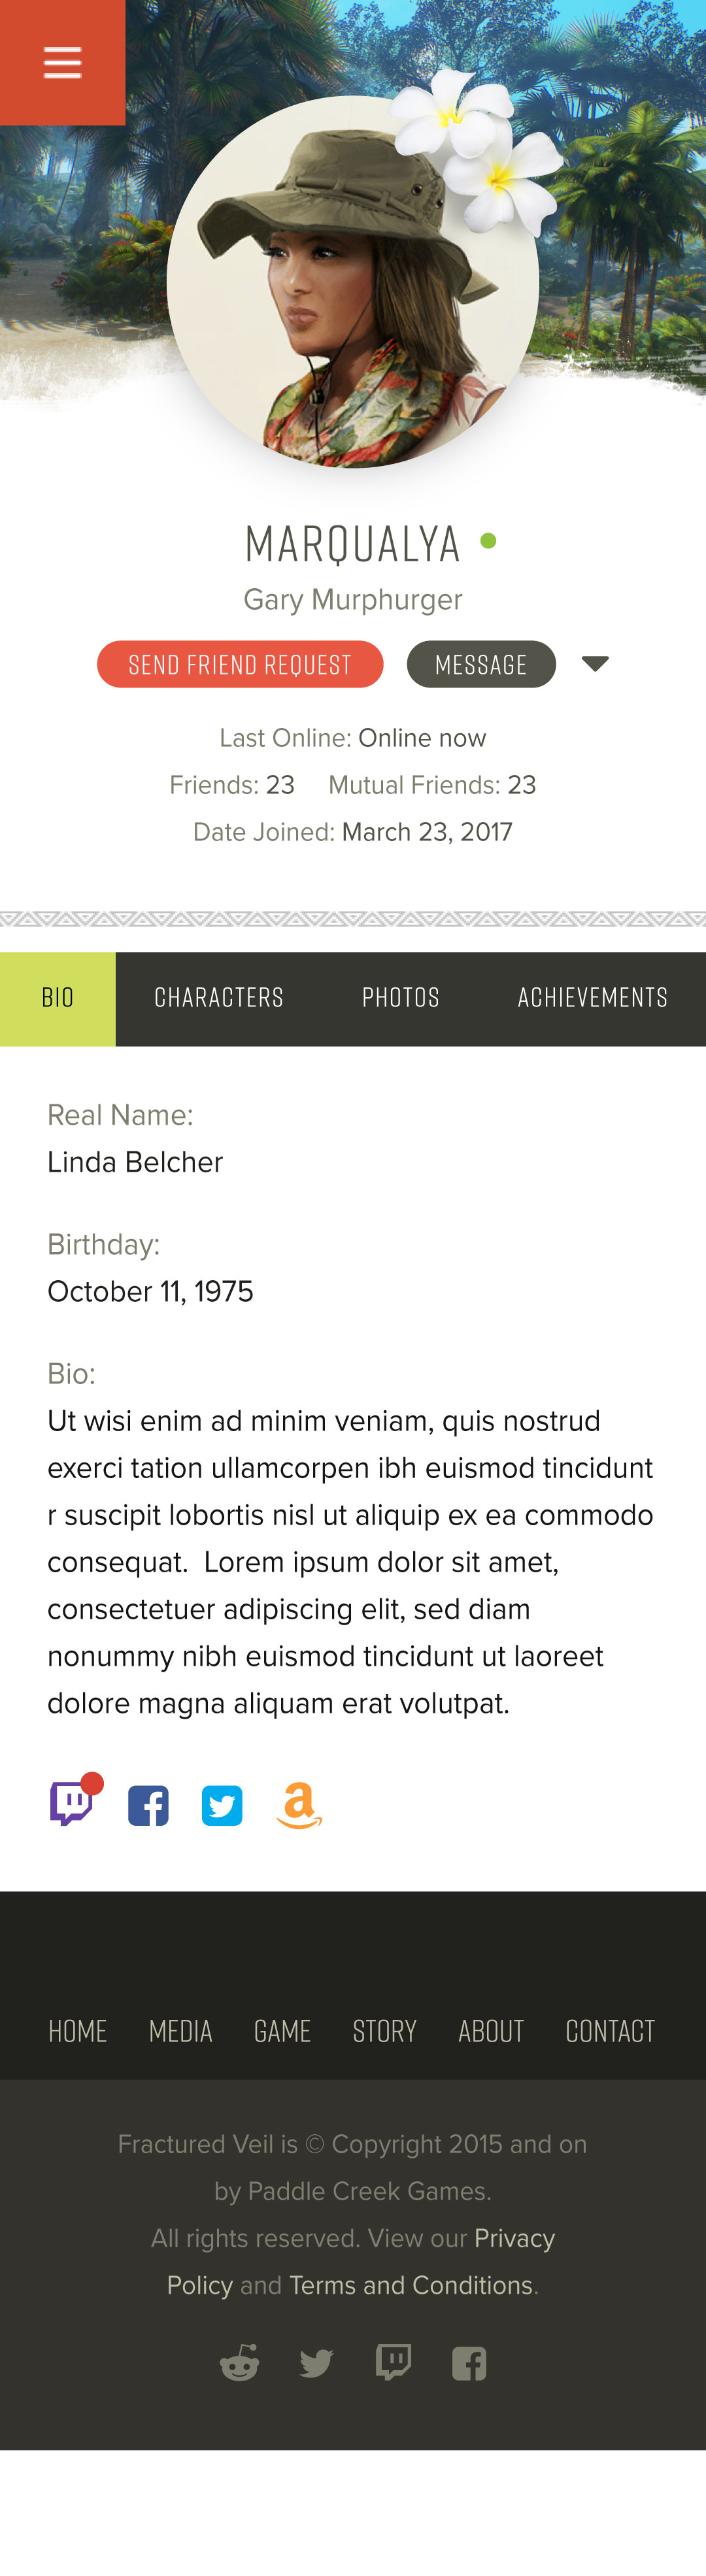The image size is (706, 2576).
Task: Go to Contact in footer navigation
Action: (610, 2031)
